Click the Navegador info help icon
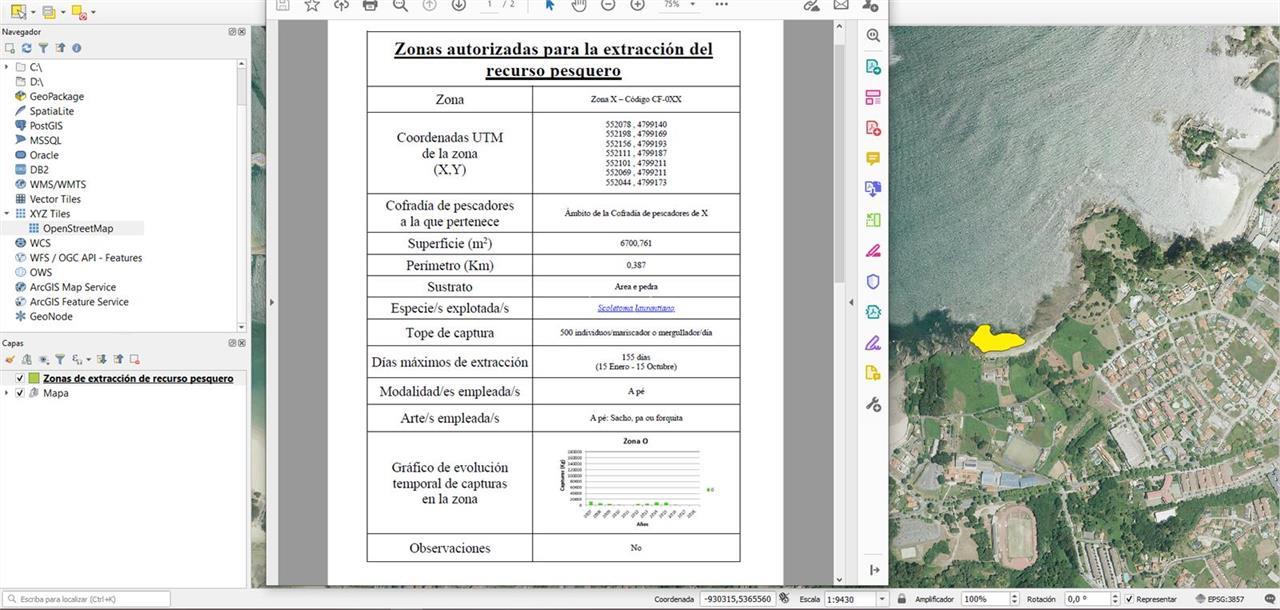 tap(76, 48)
